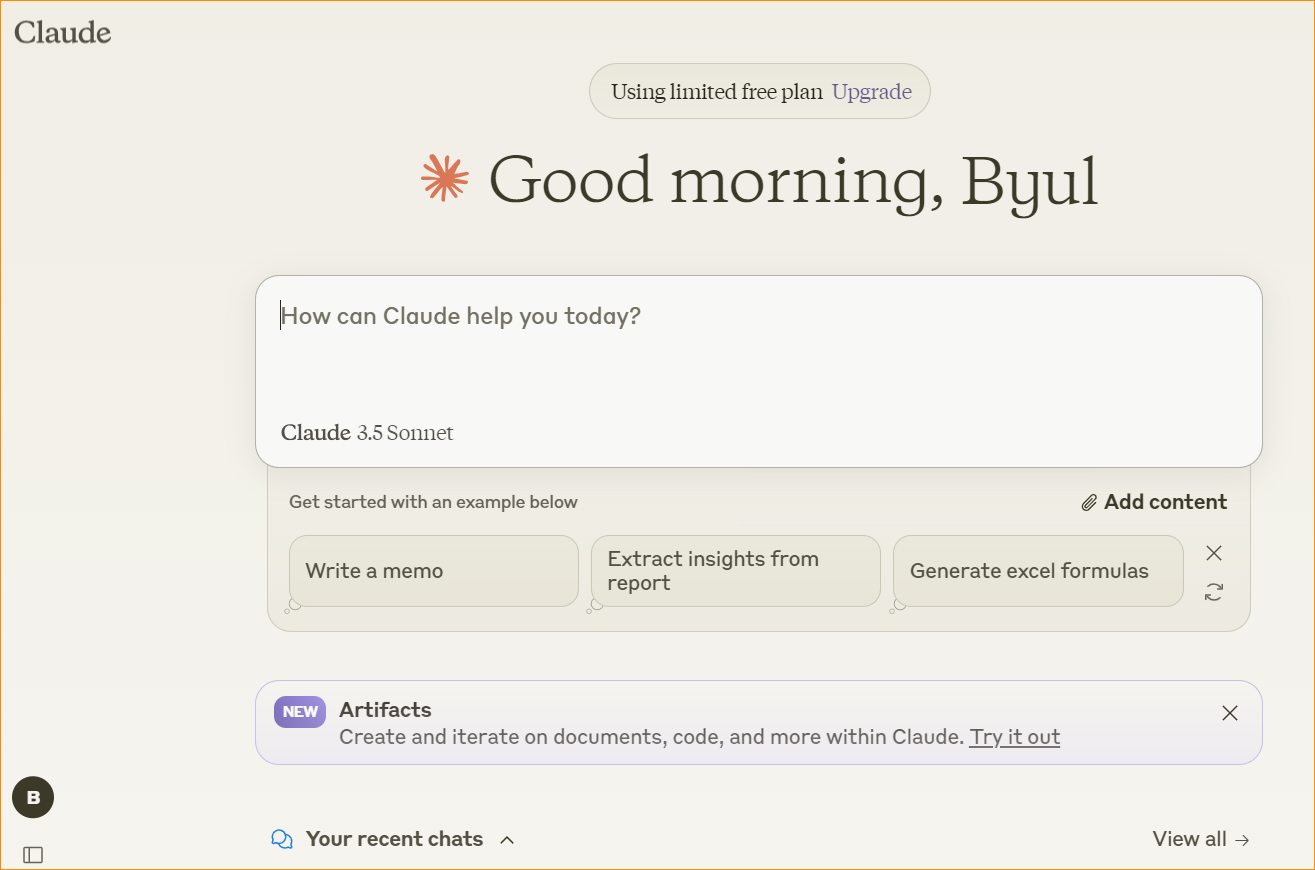Click the Upgrade link
Viewport: 1315px width, 870px height.
coord(872,92)
